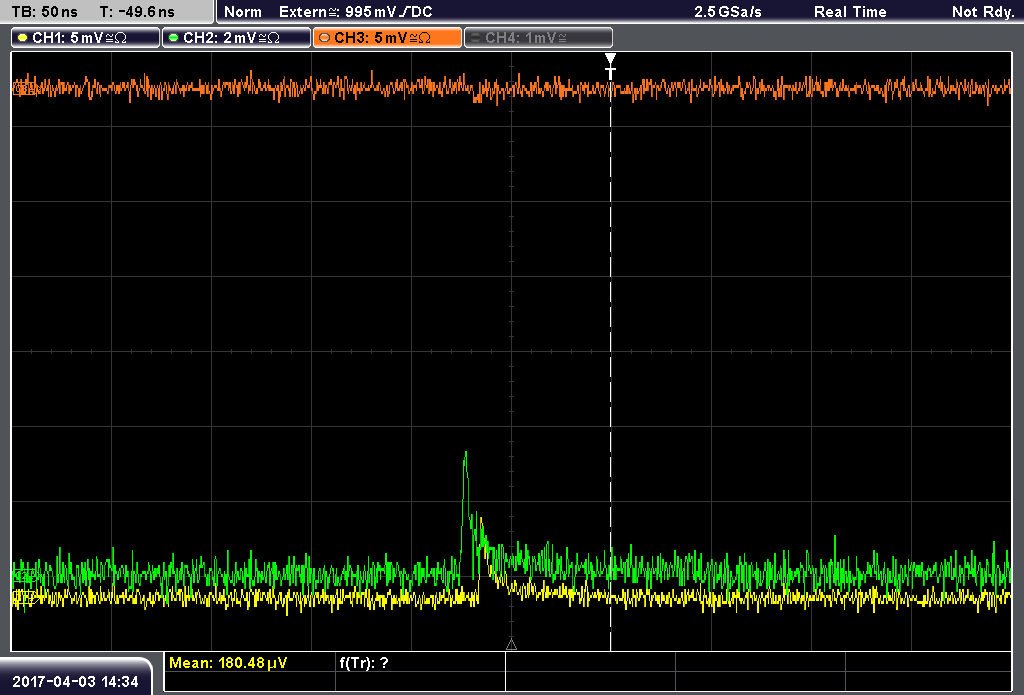Click the 2.5 GSa/s sample rate readout
This screenshot has width=1024, height=695.
point(728,12)
